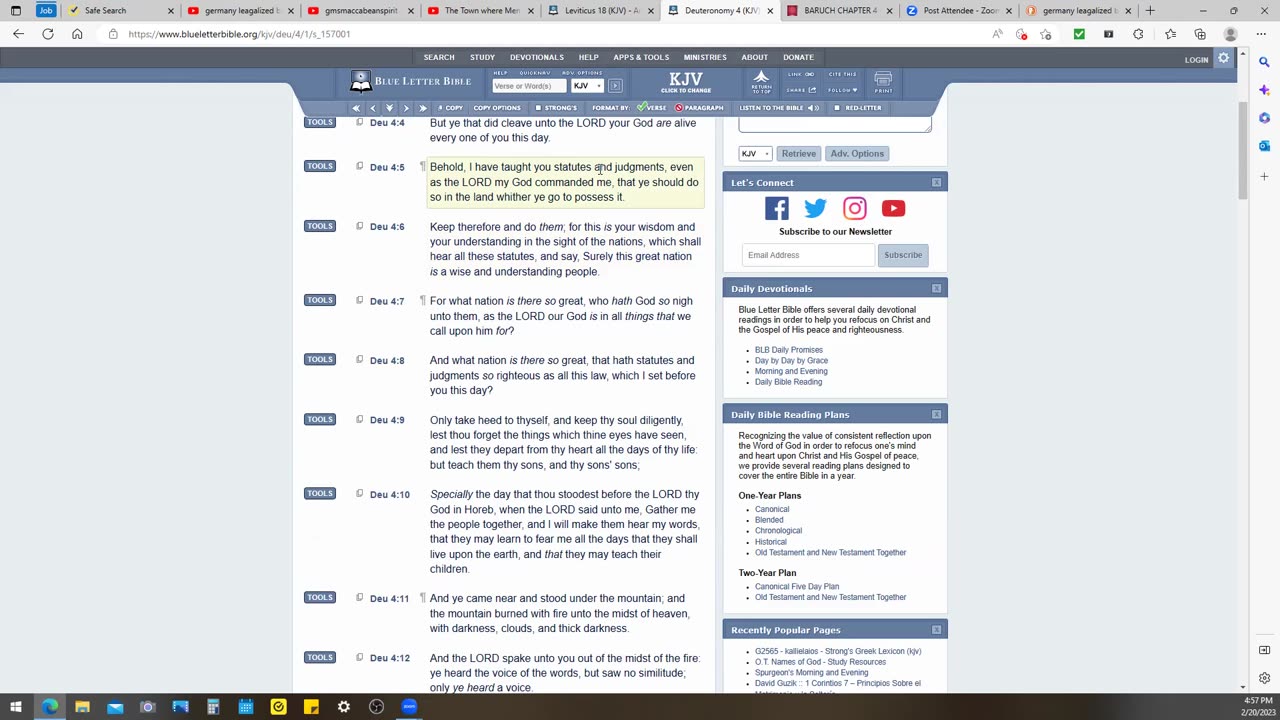
Task: Click the search go arrow beside KJV selector
Action: [615, 86]
